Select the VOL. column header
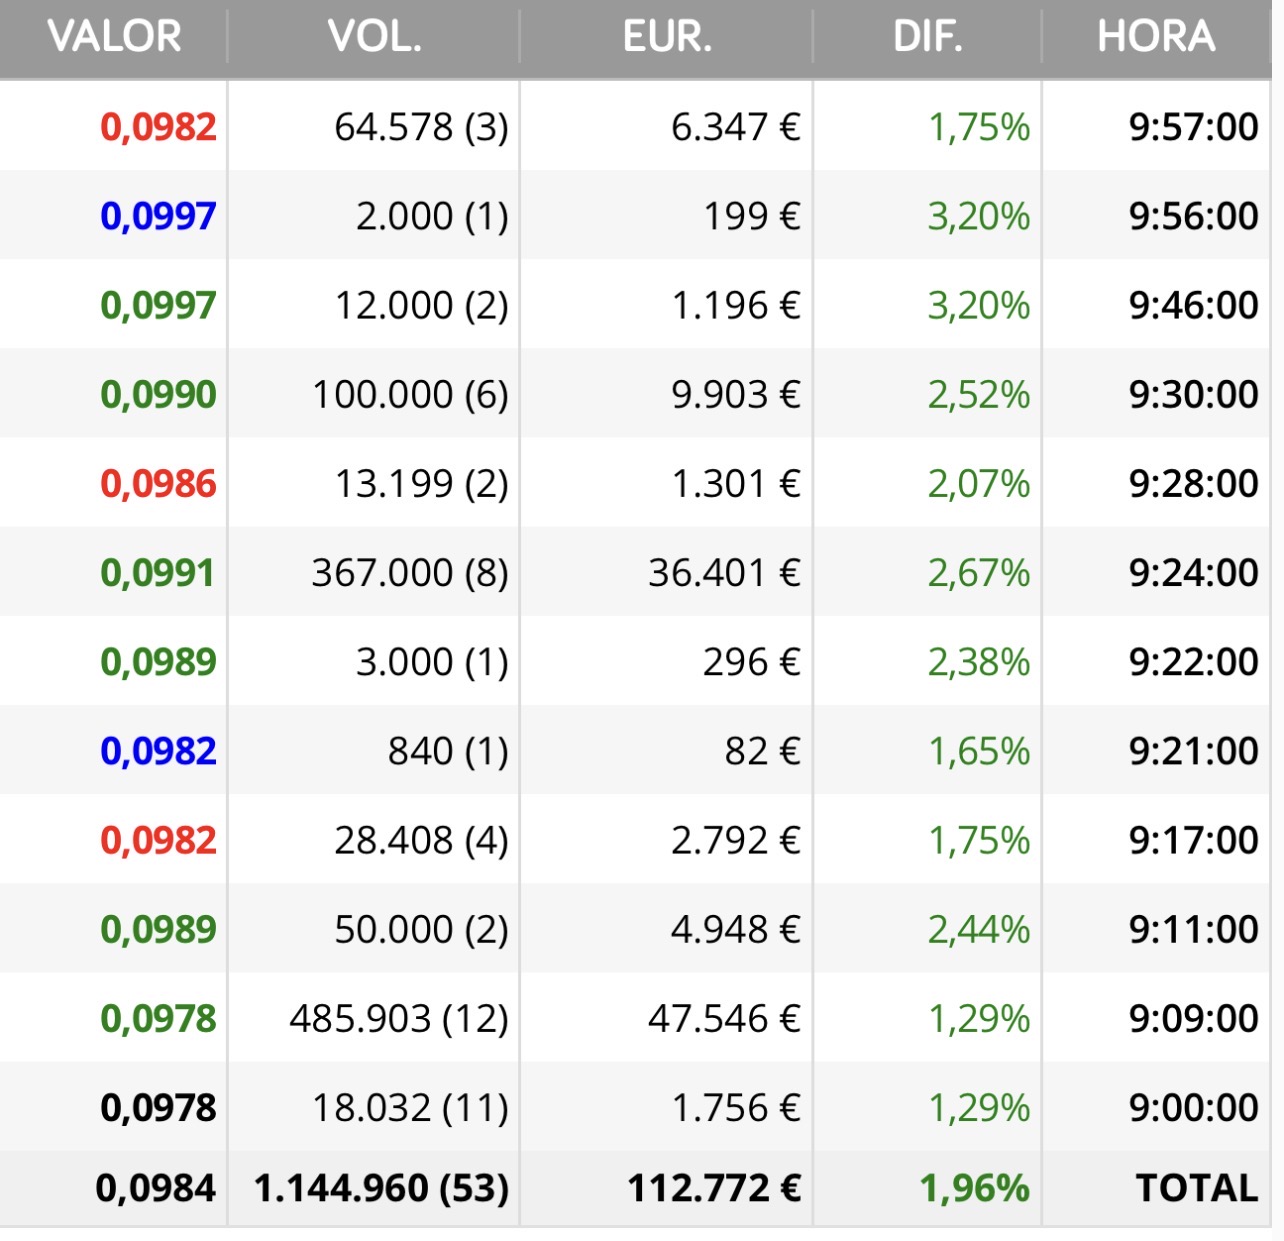Viewport: 1284px width, 1241px height. click(374, 37)
